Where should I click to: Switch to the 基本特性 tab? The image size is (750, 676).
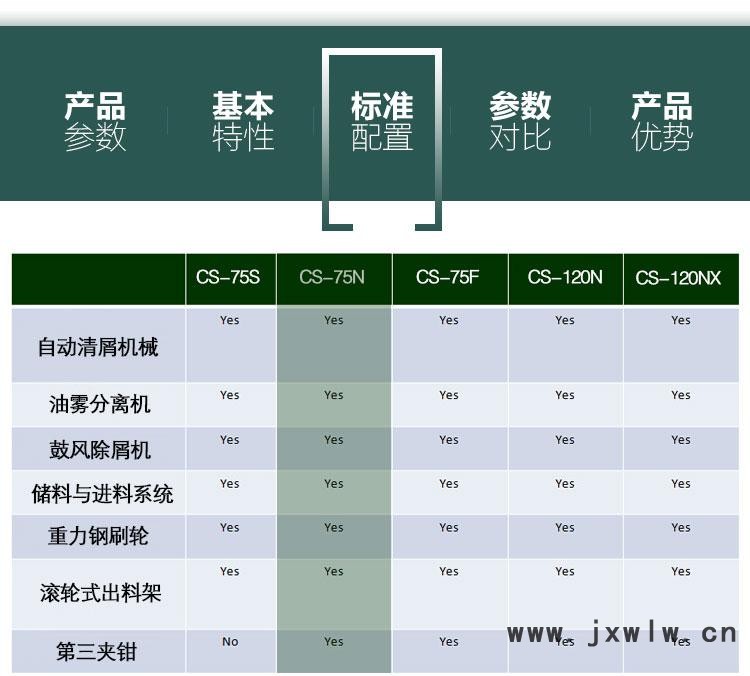(242, 121)
